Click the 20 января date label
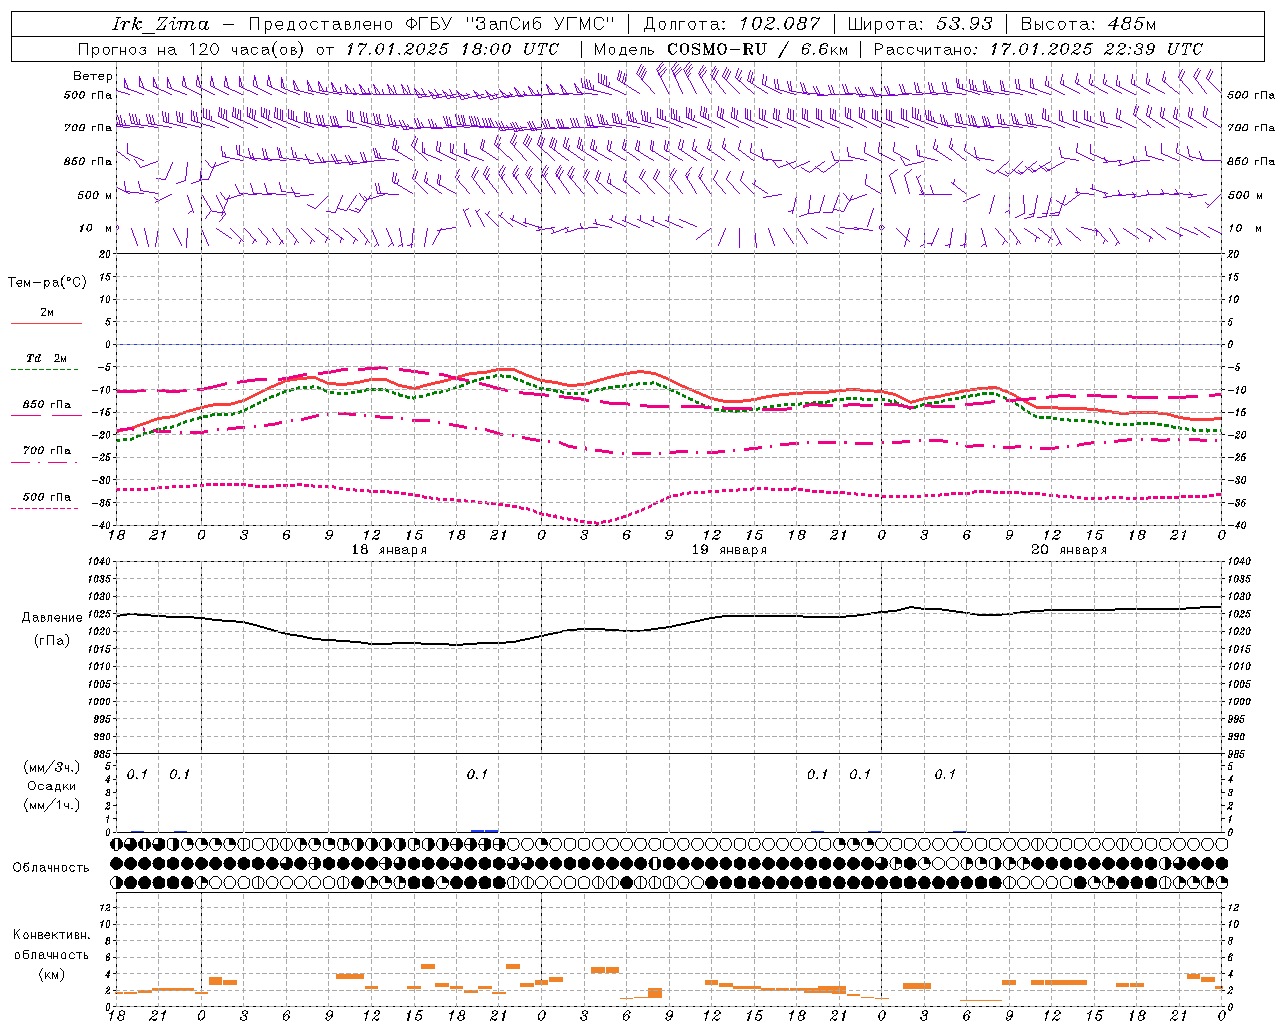This screenshot has width=1280, height=1024. [1069, 550]
